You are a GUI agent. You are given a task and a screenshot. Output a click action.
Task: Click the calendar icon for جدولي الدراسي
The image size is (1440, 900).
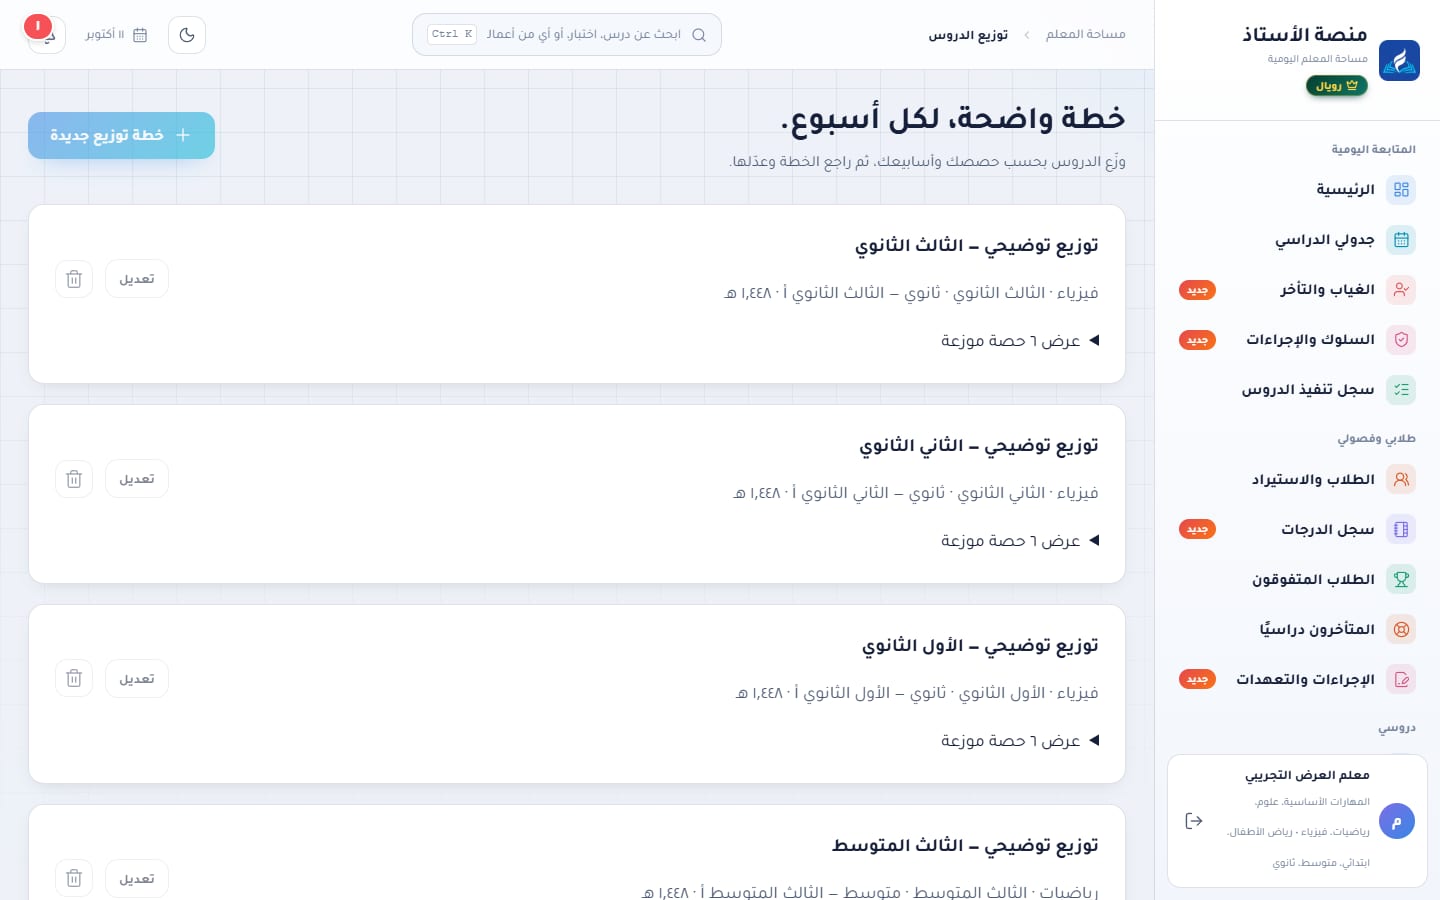pos(1401,239)
